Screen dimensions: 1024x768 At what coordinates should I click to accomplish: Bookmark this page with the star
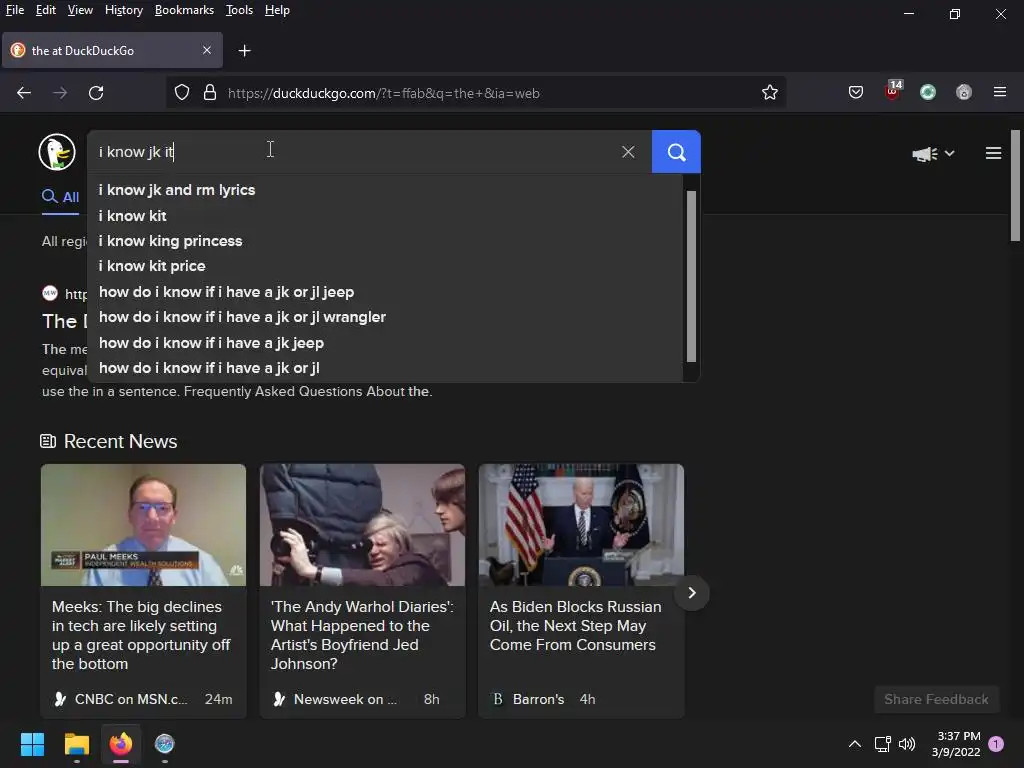(770, 93)
